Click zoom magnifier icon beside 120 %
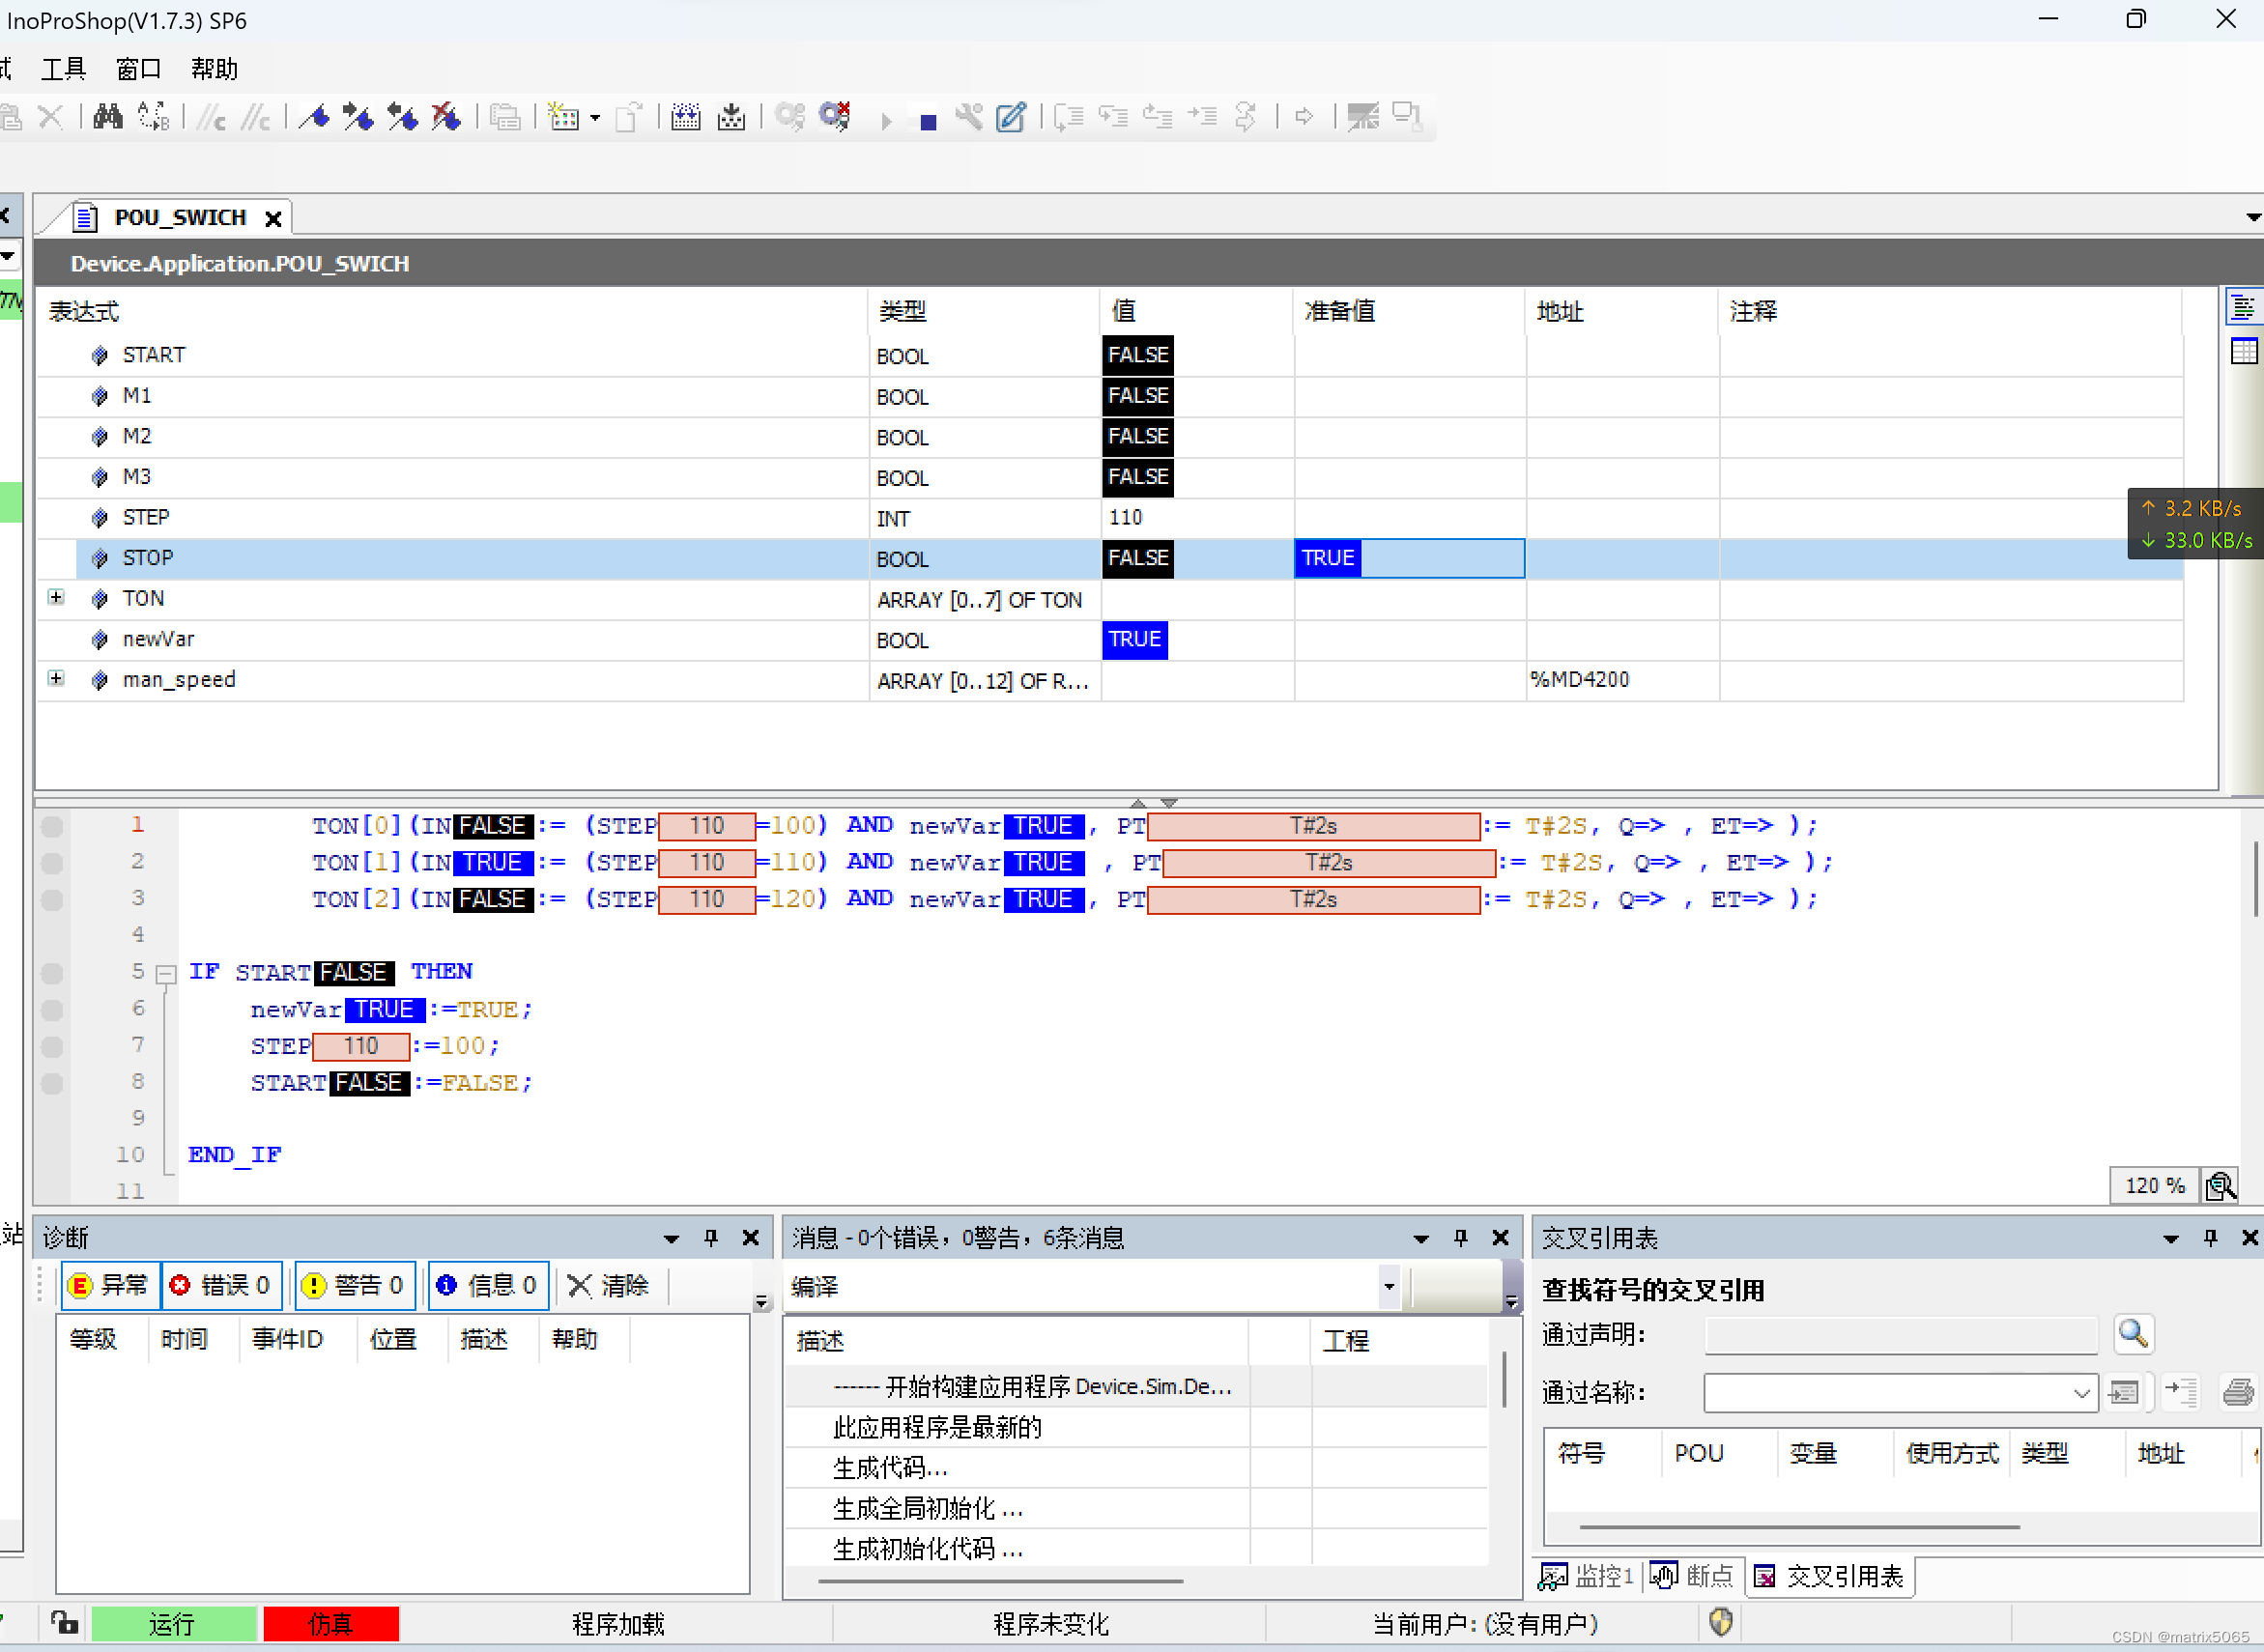 tap(2220, 1186)
